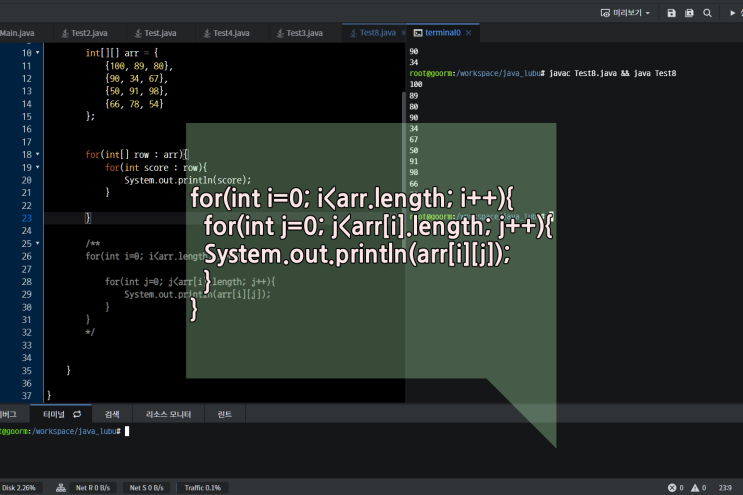The image size is (743, 495).
Task: Click the terminal icon on terminal0 tab
Action: [x=418, y=33]
